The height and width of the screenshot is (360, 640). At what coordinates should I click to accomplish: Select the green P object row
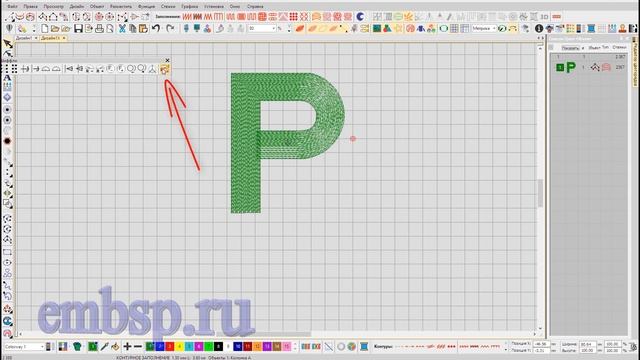coord(590,67)
